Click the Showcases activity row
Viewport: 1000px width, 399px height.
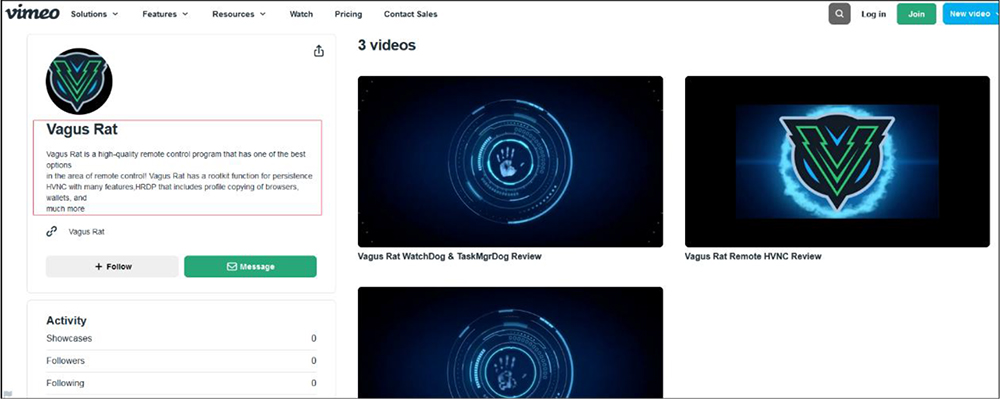pyautogui.click(x=181, y=338)
